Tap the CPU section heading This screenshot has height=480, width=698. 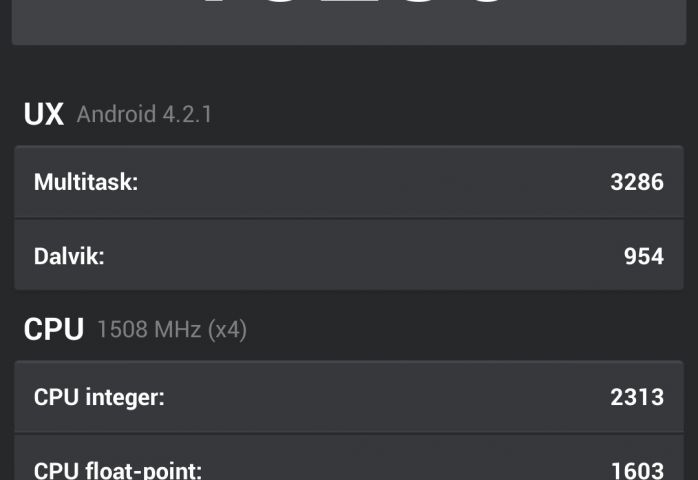click(x=53, y=329)
